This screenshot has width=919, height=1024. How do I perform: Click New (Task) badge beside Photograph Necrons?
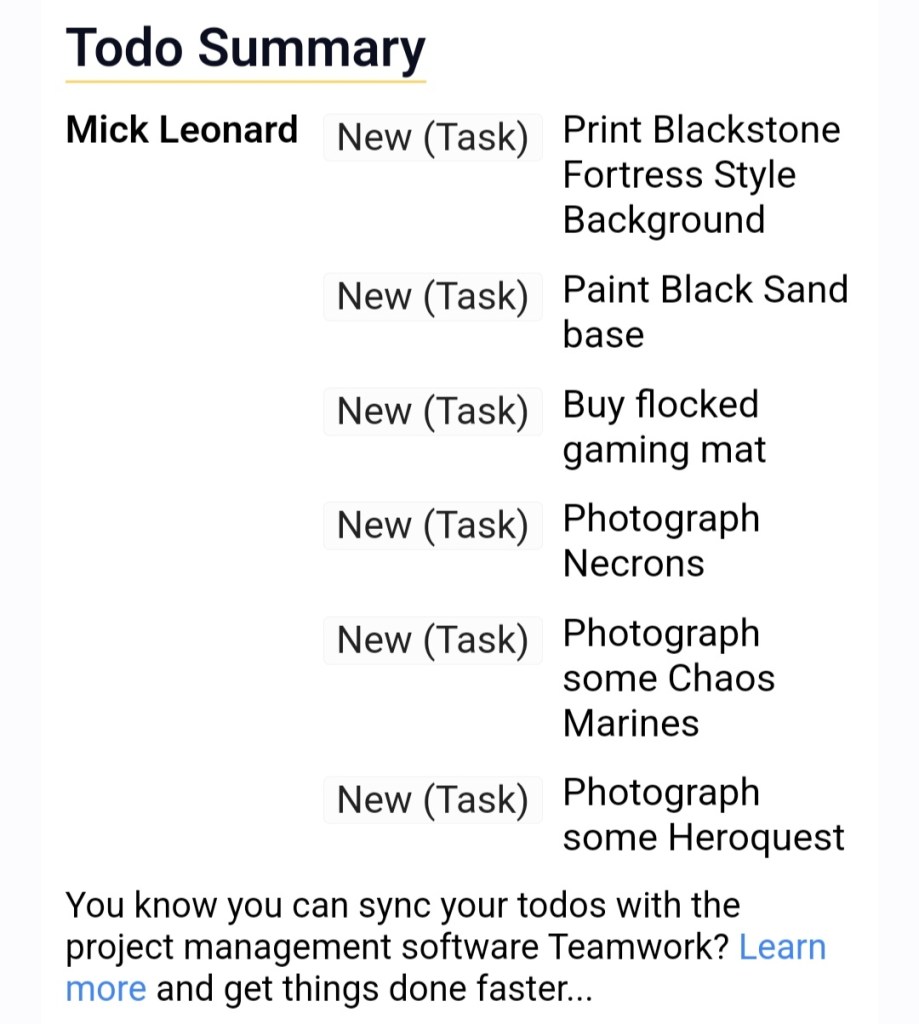432,526
